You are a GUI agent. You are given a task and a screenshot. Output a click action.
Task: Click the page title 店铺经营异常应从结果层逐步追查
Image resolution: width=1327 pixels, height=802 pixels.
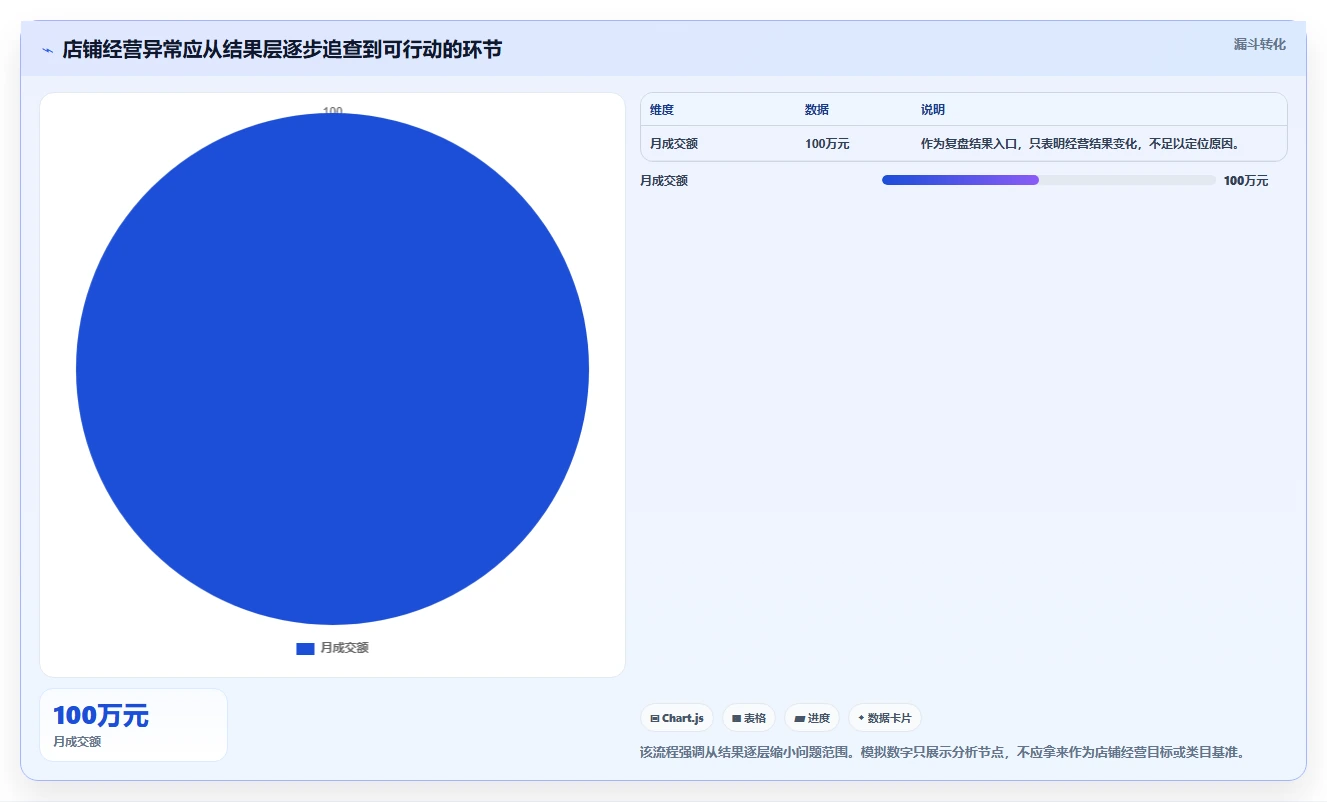282,49
